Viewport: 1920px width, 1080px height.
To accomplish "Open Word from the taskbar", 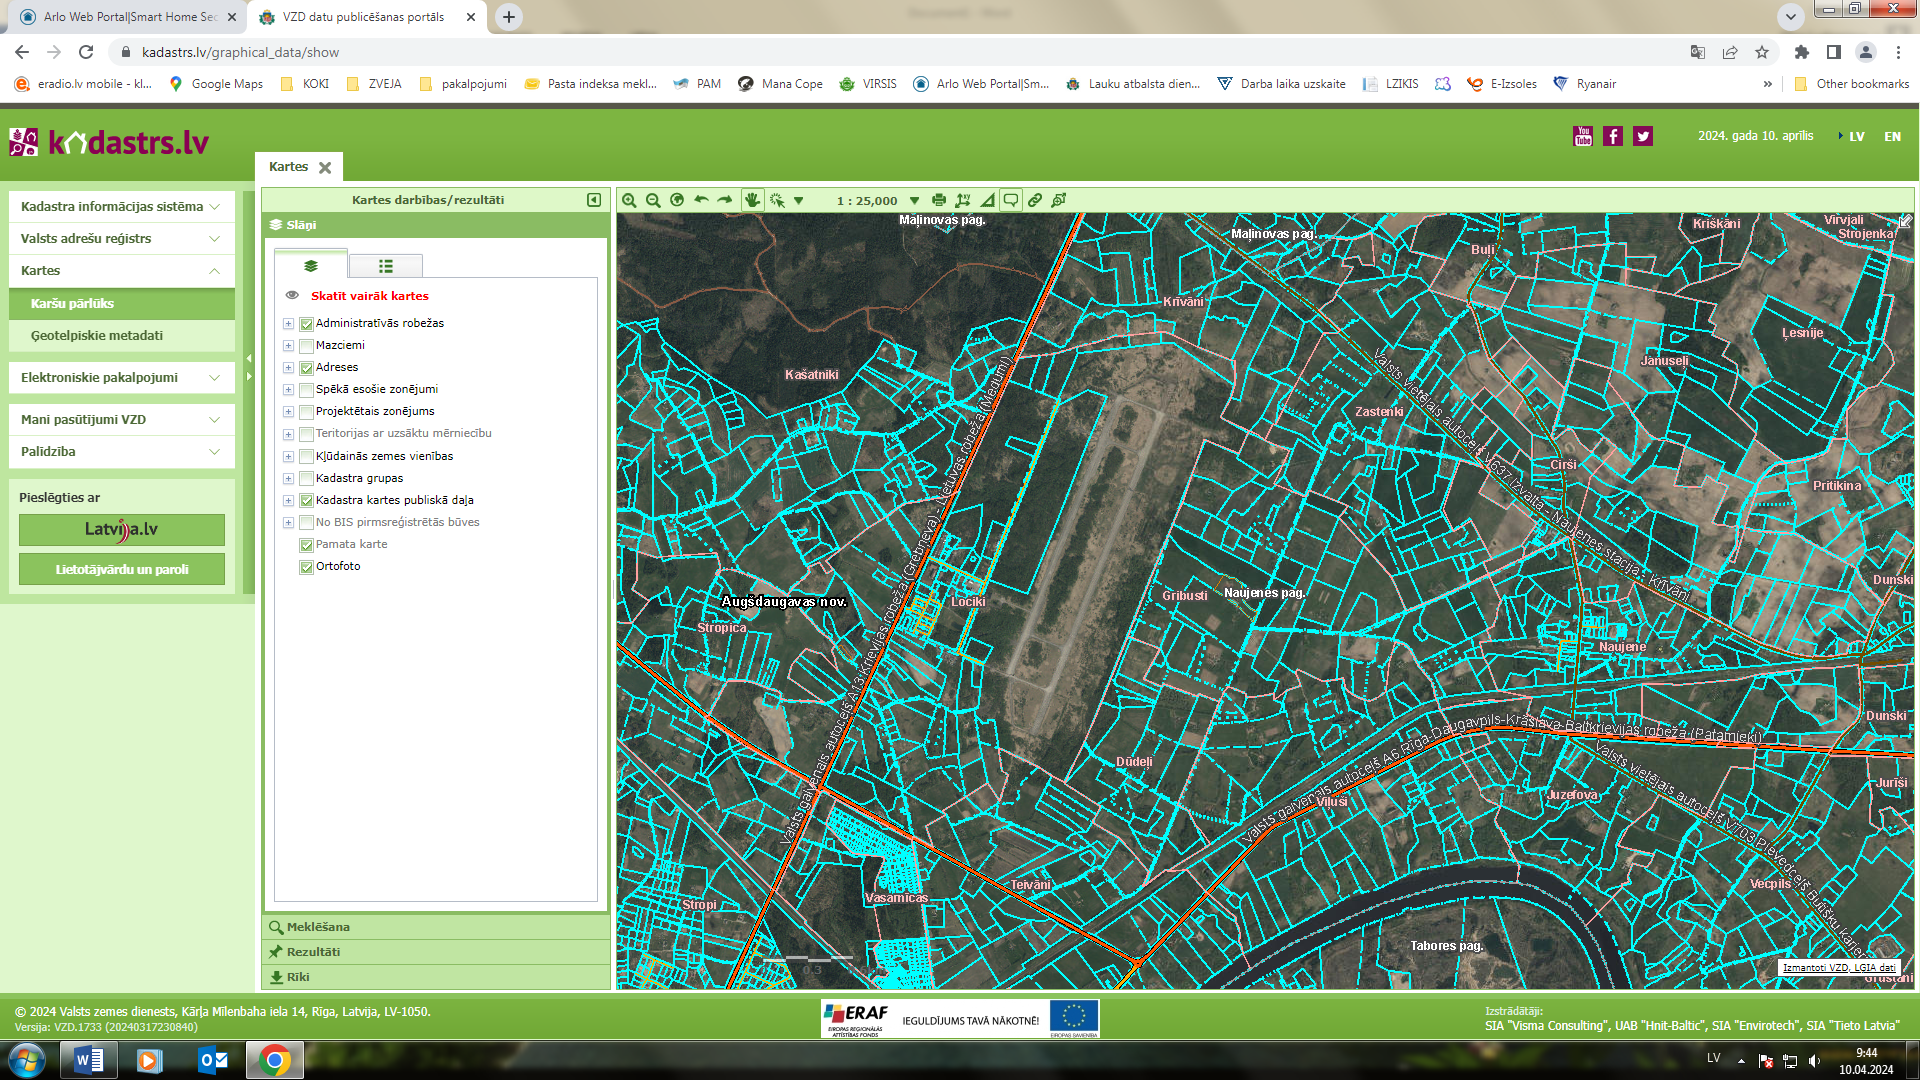I will click(89, 1060).
